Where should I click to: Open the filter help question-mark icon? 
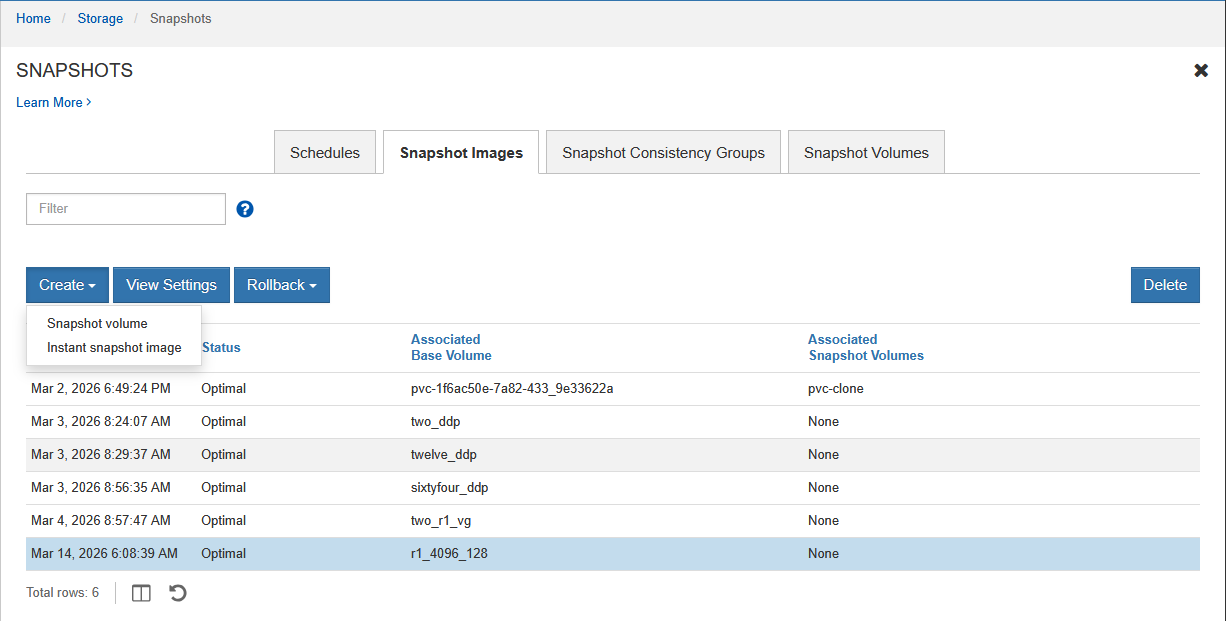[x=245, y=209]
